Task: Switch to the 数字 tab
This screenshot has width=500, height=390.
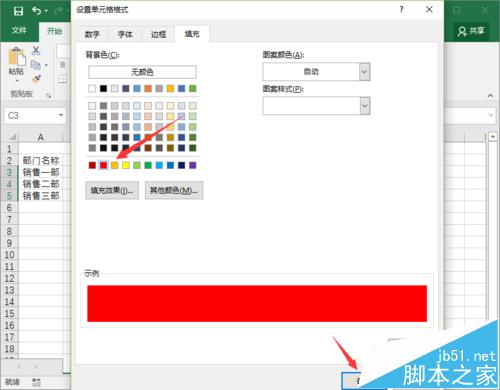Action: [92, 34]
